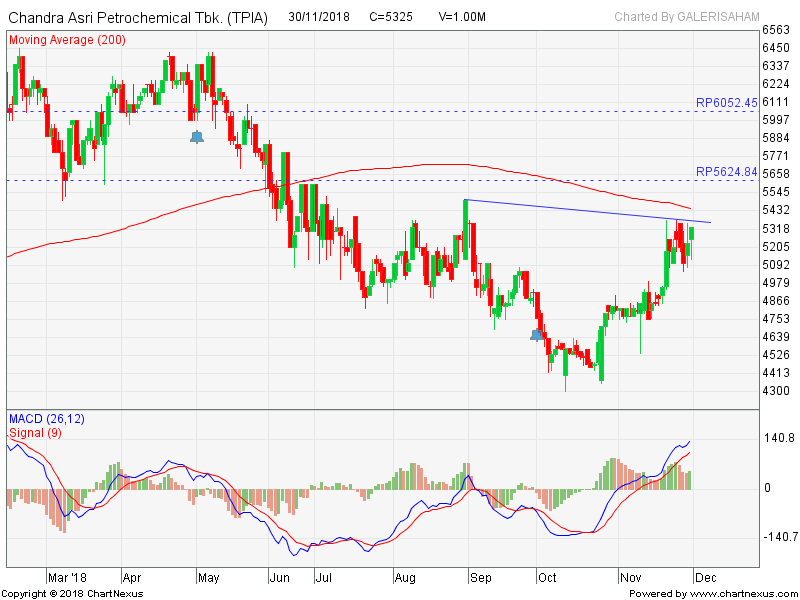Screen dimensions: 800x600
Task: Click the '5318' price axis value
Action: point(776,229)
